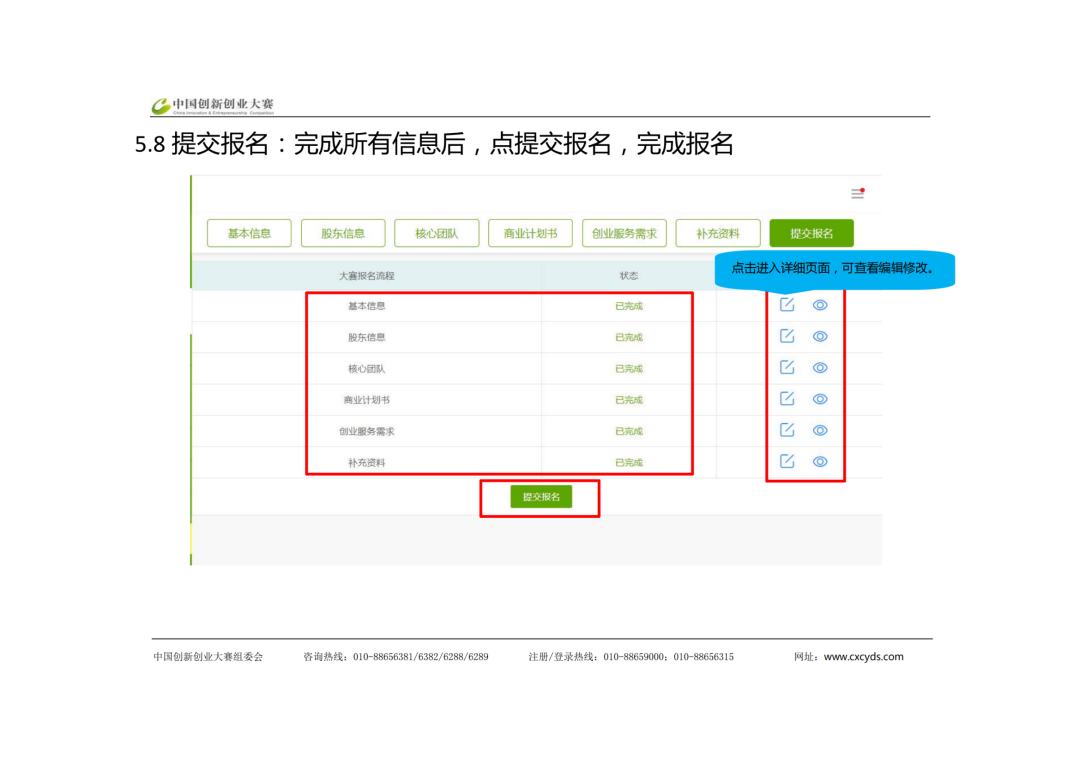
Task: Click the edit icon for 基本信息 row
Action: tap(787, 305)
